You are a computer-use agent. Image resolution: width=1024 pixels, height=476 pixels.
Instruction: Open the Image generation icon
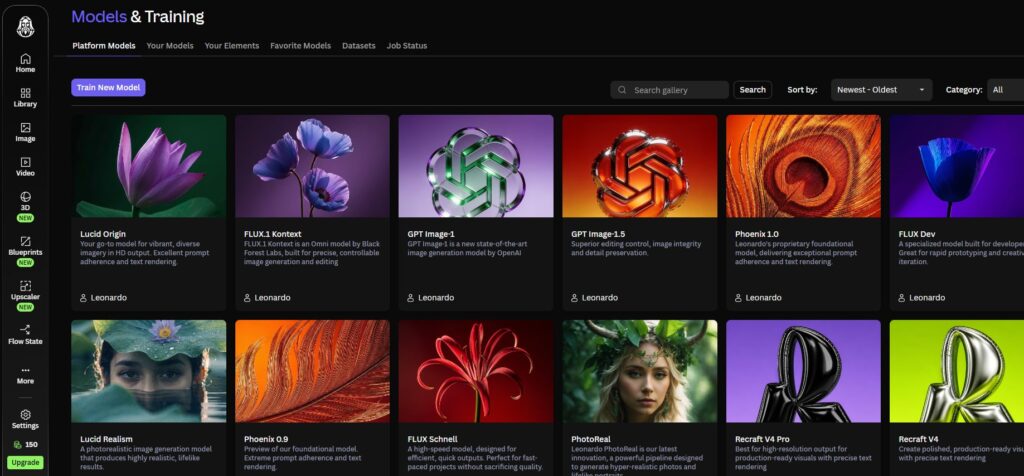(x=25, y=127)
